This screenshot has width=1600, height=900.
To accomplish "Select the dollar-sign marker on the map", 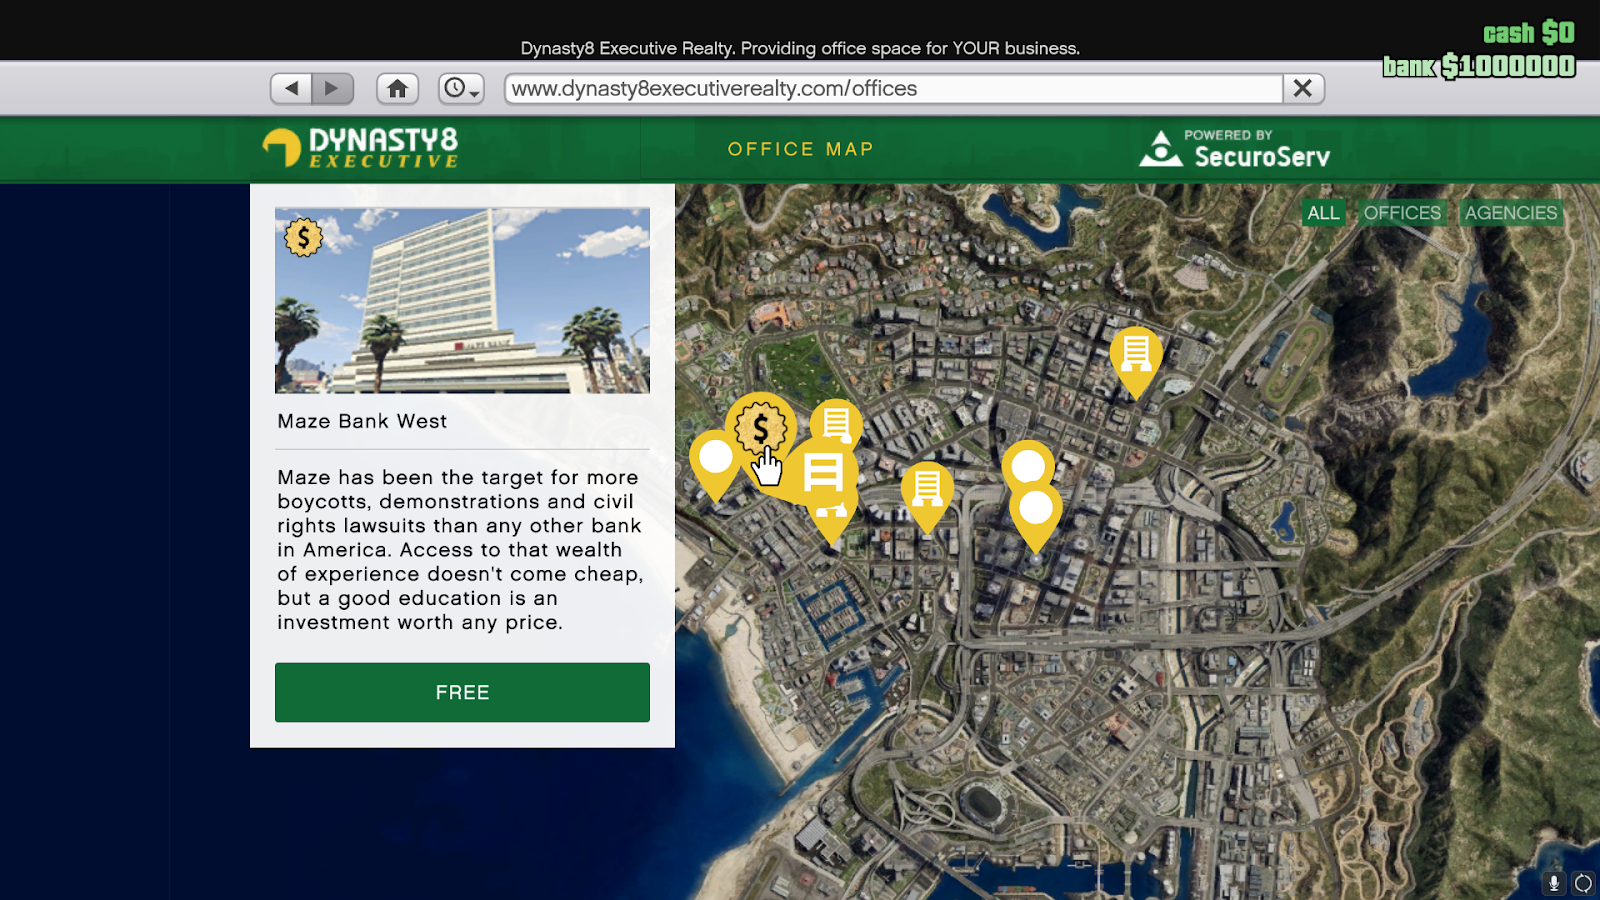I will [x=760, y=428].
